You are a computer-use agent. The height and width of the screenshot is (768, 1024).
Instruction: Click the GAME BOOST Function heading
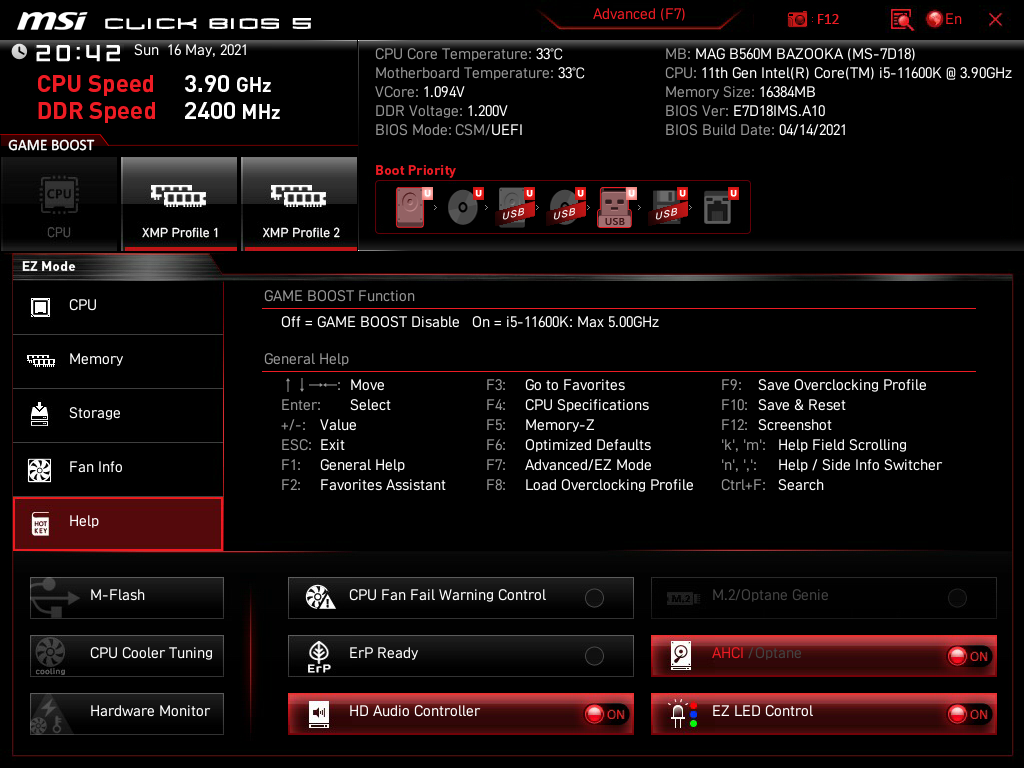point(339,296)
